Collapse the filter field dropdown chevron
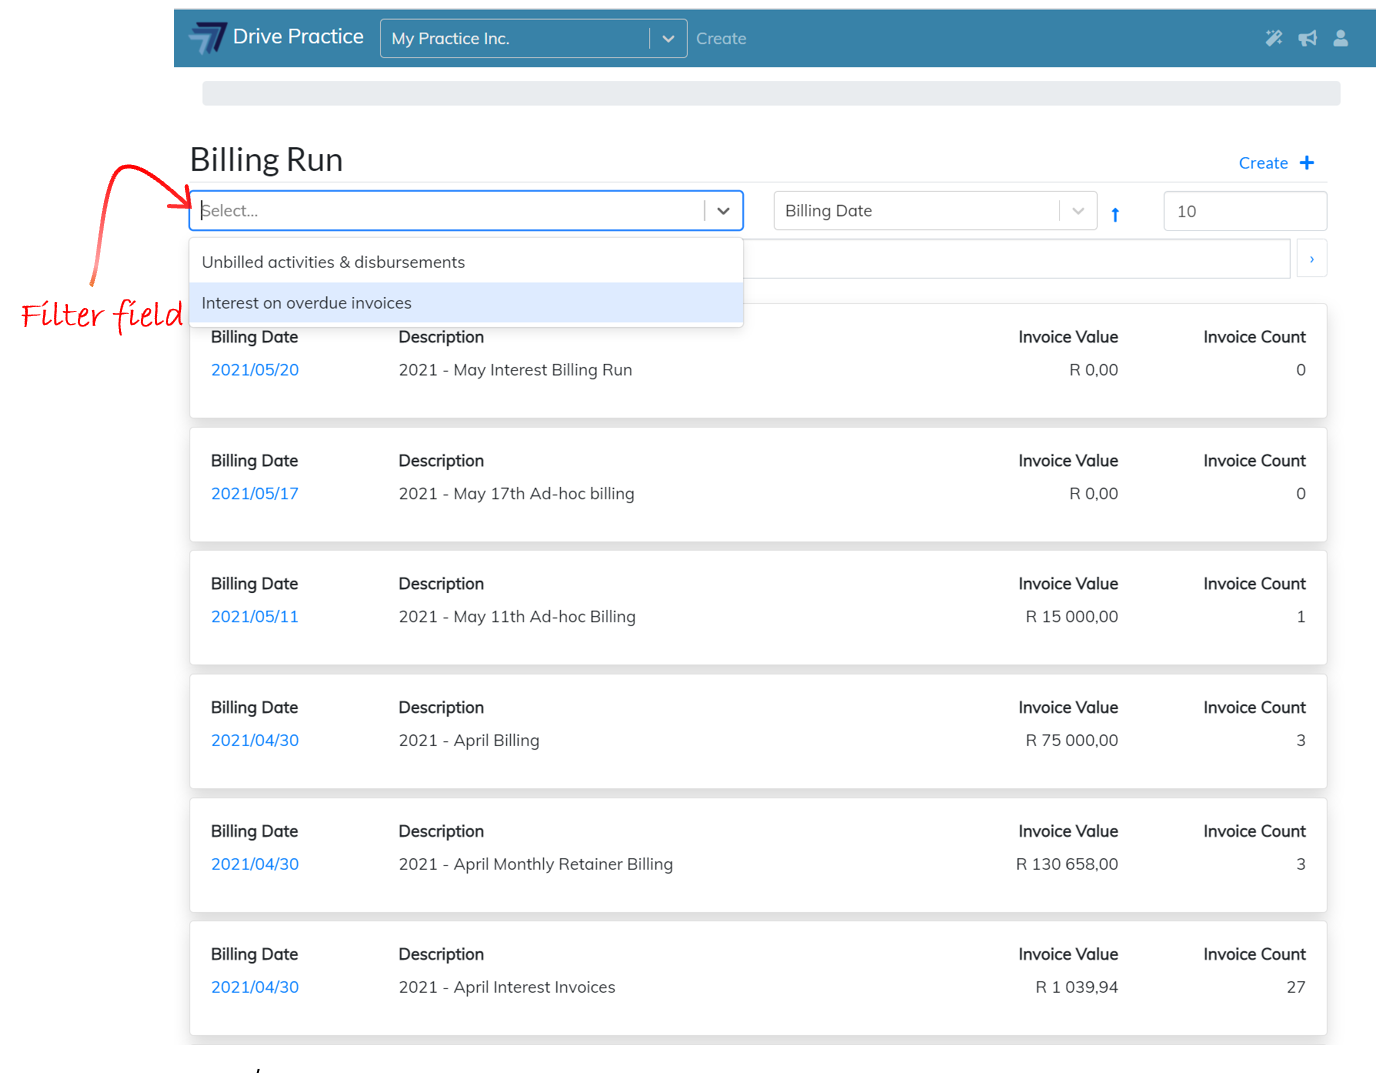Viewport: 1387px width, 1073px height. coord(723,211)
